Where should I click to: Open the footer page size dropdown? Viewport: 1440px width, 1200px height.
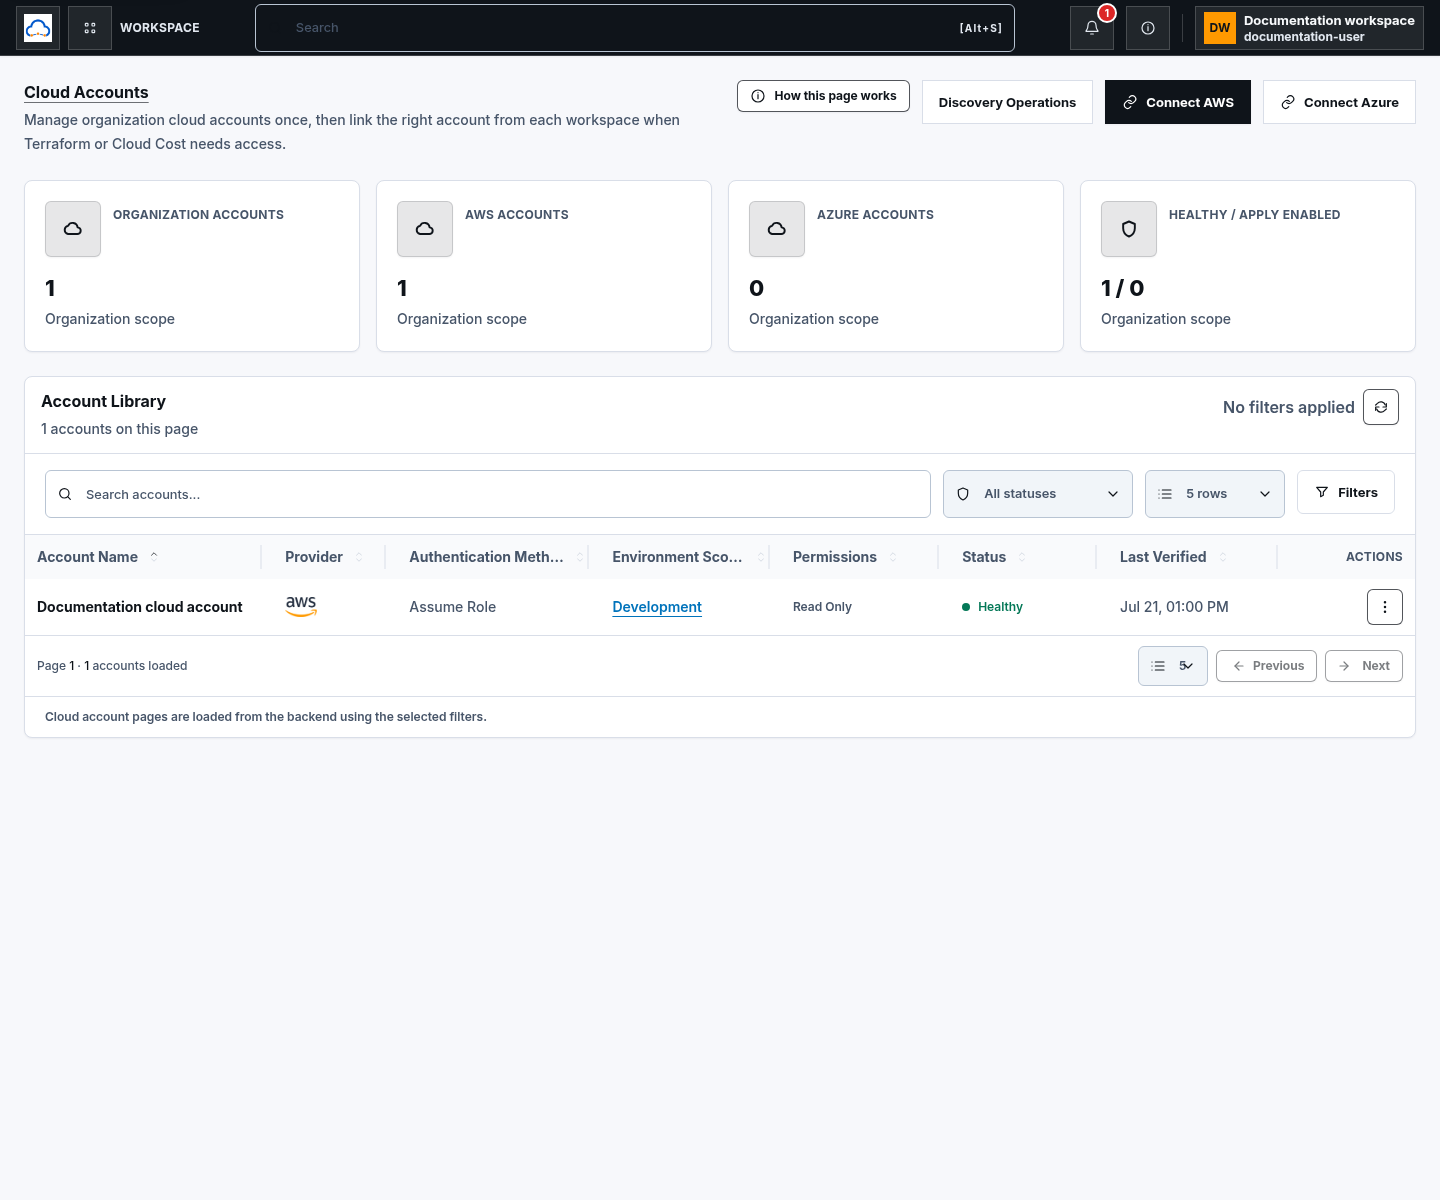pos(1173,666)
